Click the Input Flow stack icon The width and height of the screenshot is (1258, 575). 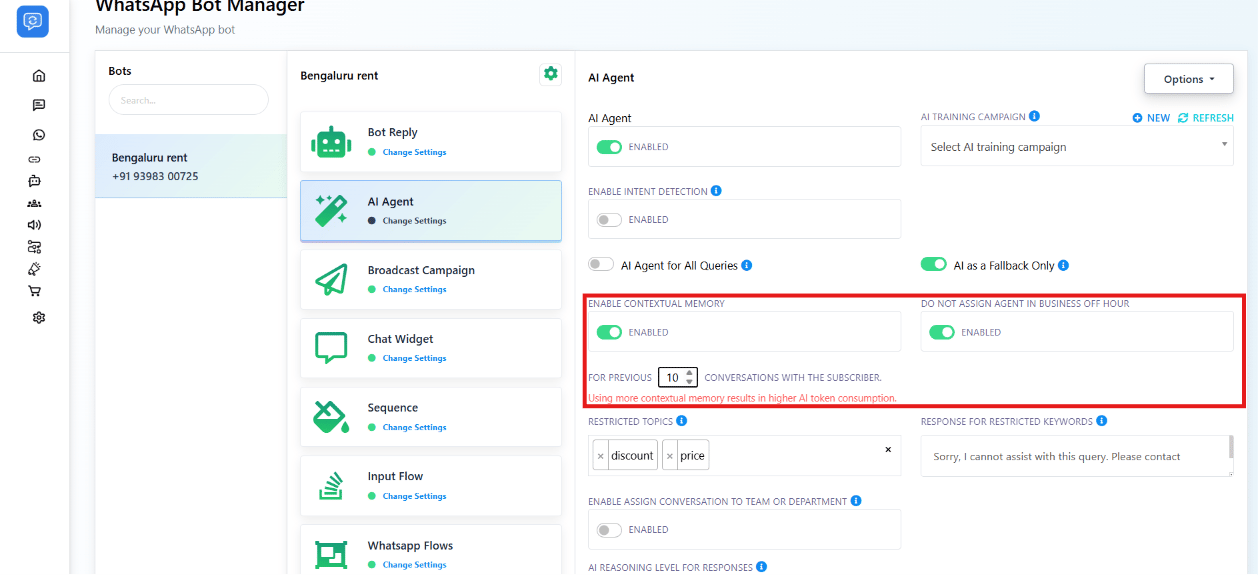[331, 486]
